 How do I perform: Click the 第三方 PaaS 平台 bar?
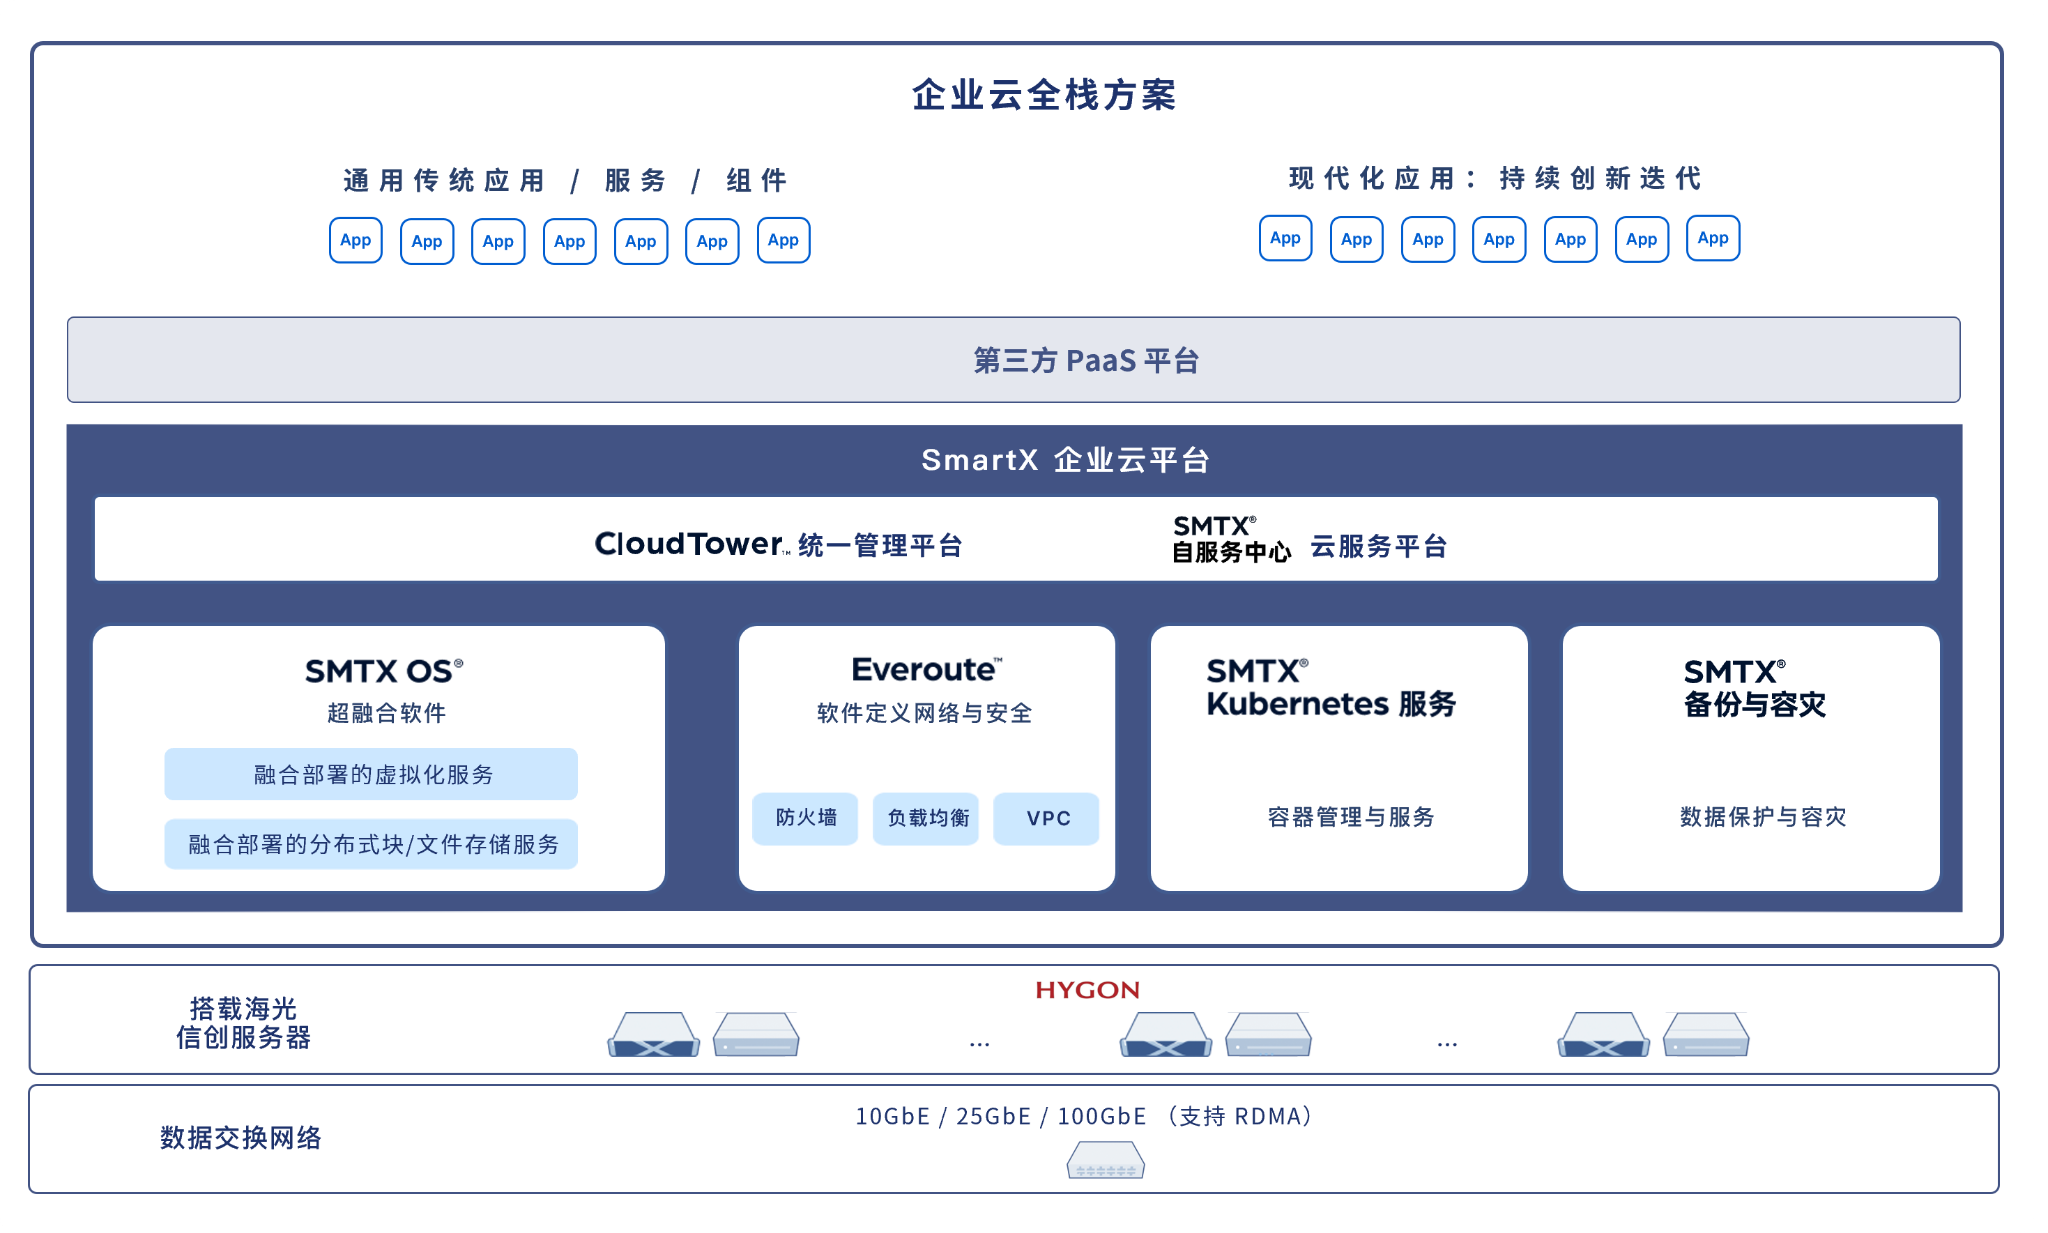[x=1013, y=360]
